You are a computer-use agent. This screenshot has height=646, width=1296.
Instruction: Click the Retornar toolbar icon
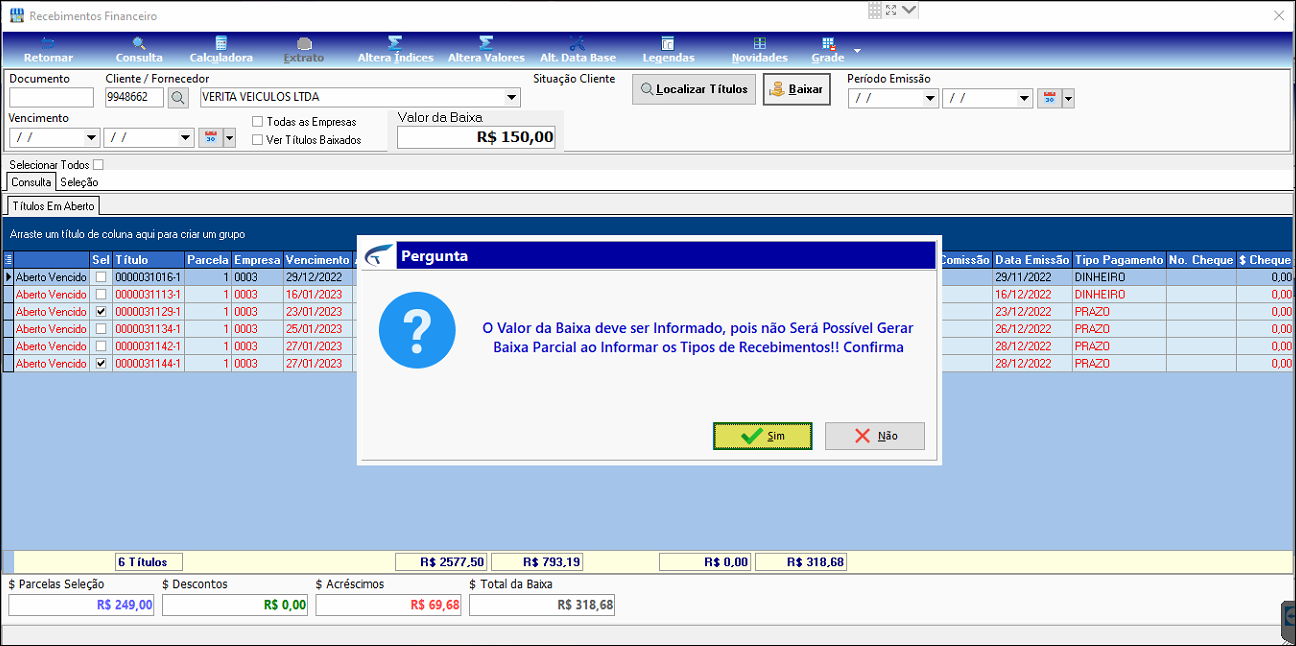(48, 44)
